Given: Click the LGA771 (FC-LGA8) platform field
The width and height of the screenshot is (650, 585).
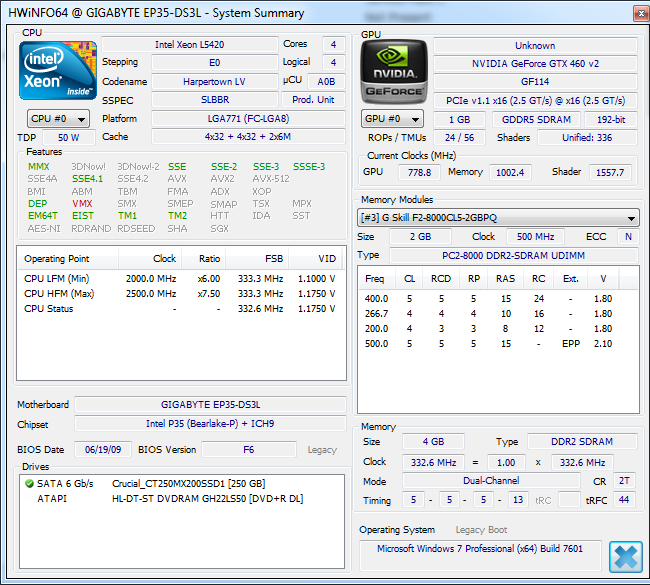Looking at the screenshot, I should pos(248,119).
